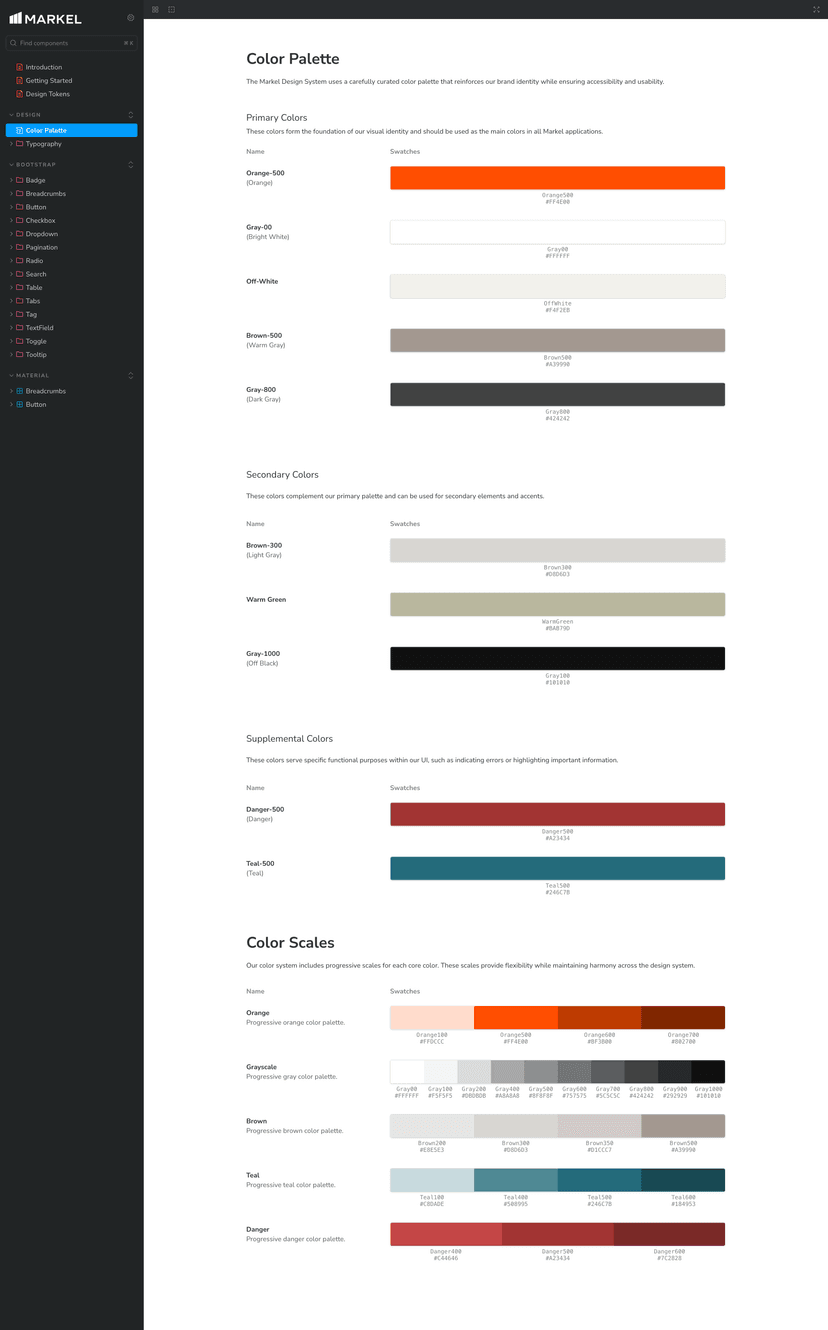Click the Tag folder icon
The width and height of the screenshot is (828, 1330).
point(19,314)
